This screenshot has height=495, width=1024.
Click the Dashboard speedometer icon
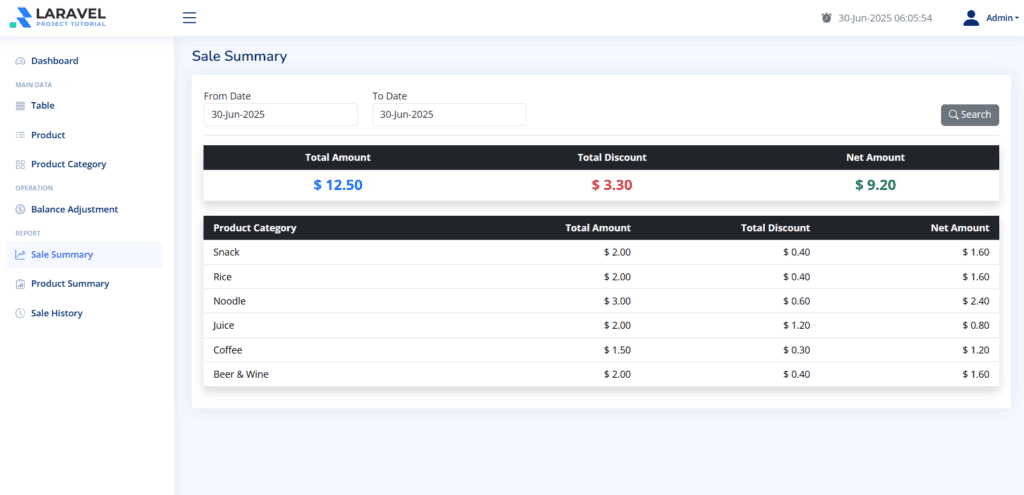tap(20, 61)
